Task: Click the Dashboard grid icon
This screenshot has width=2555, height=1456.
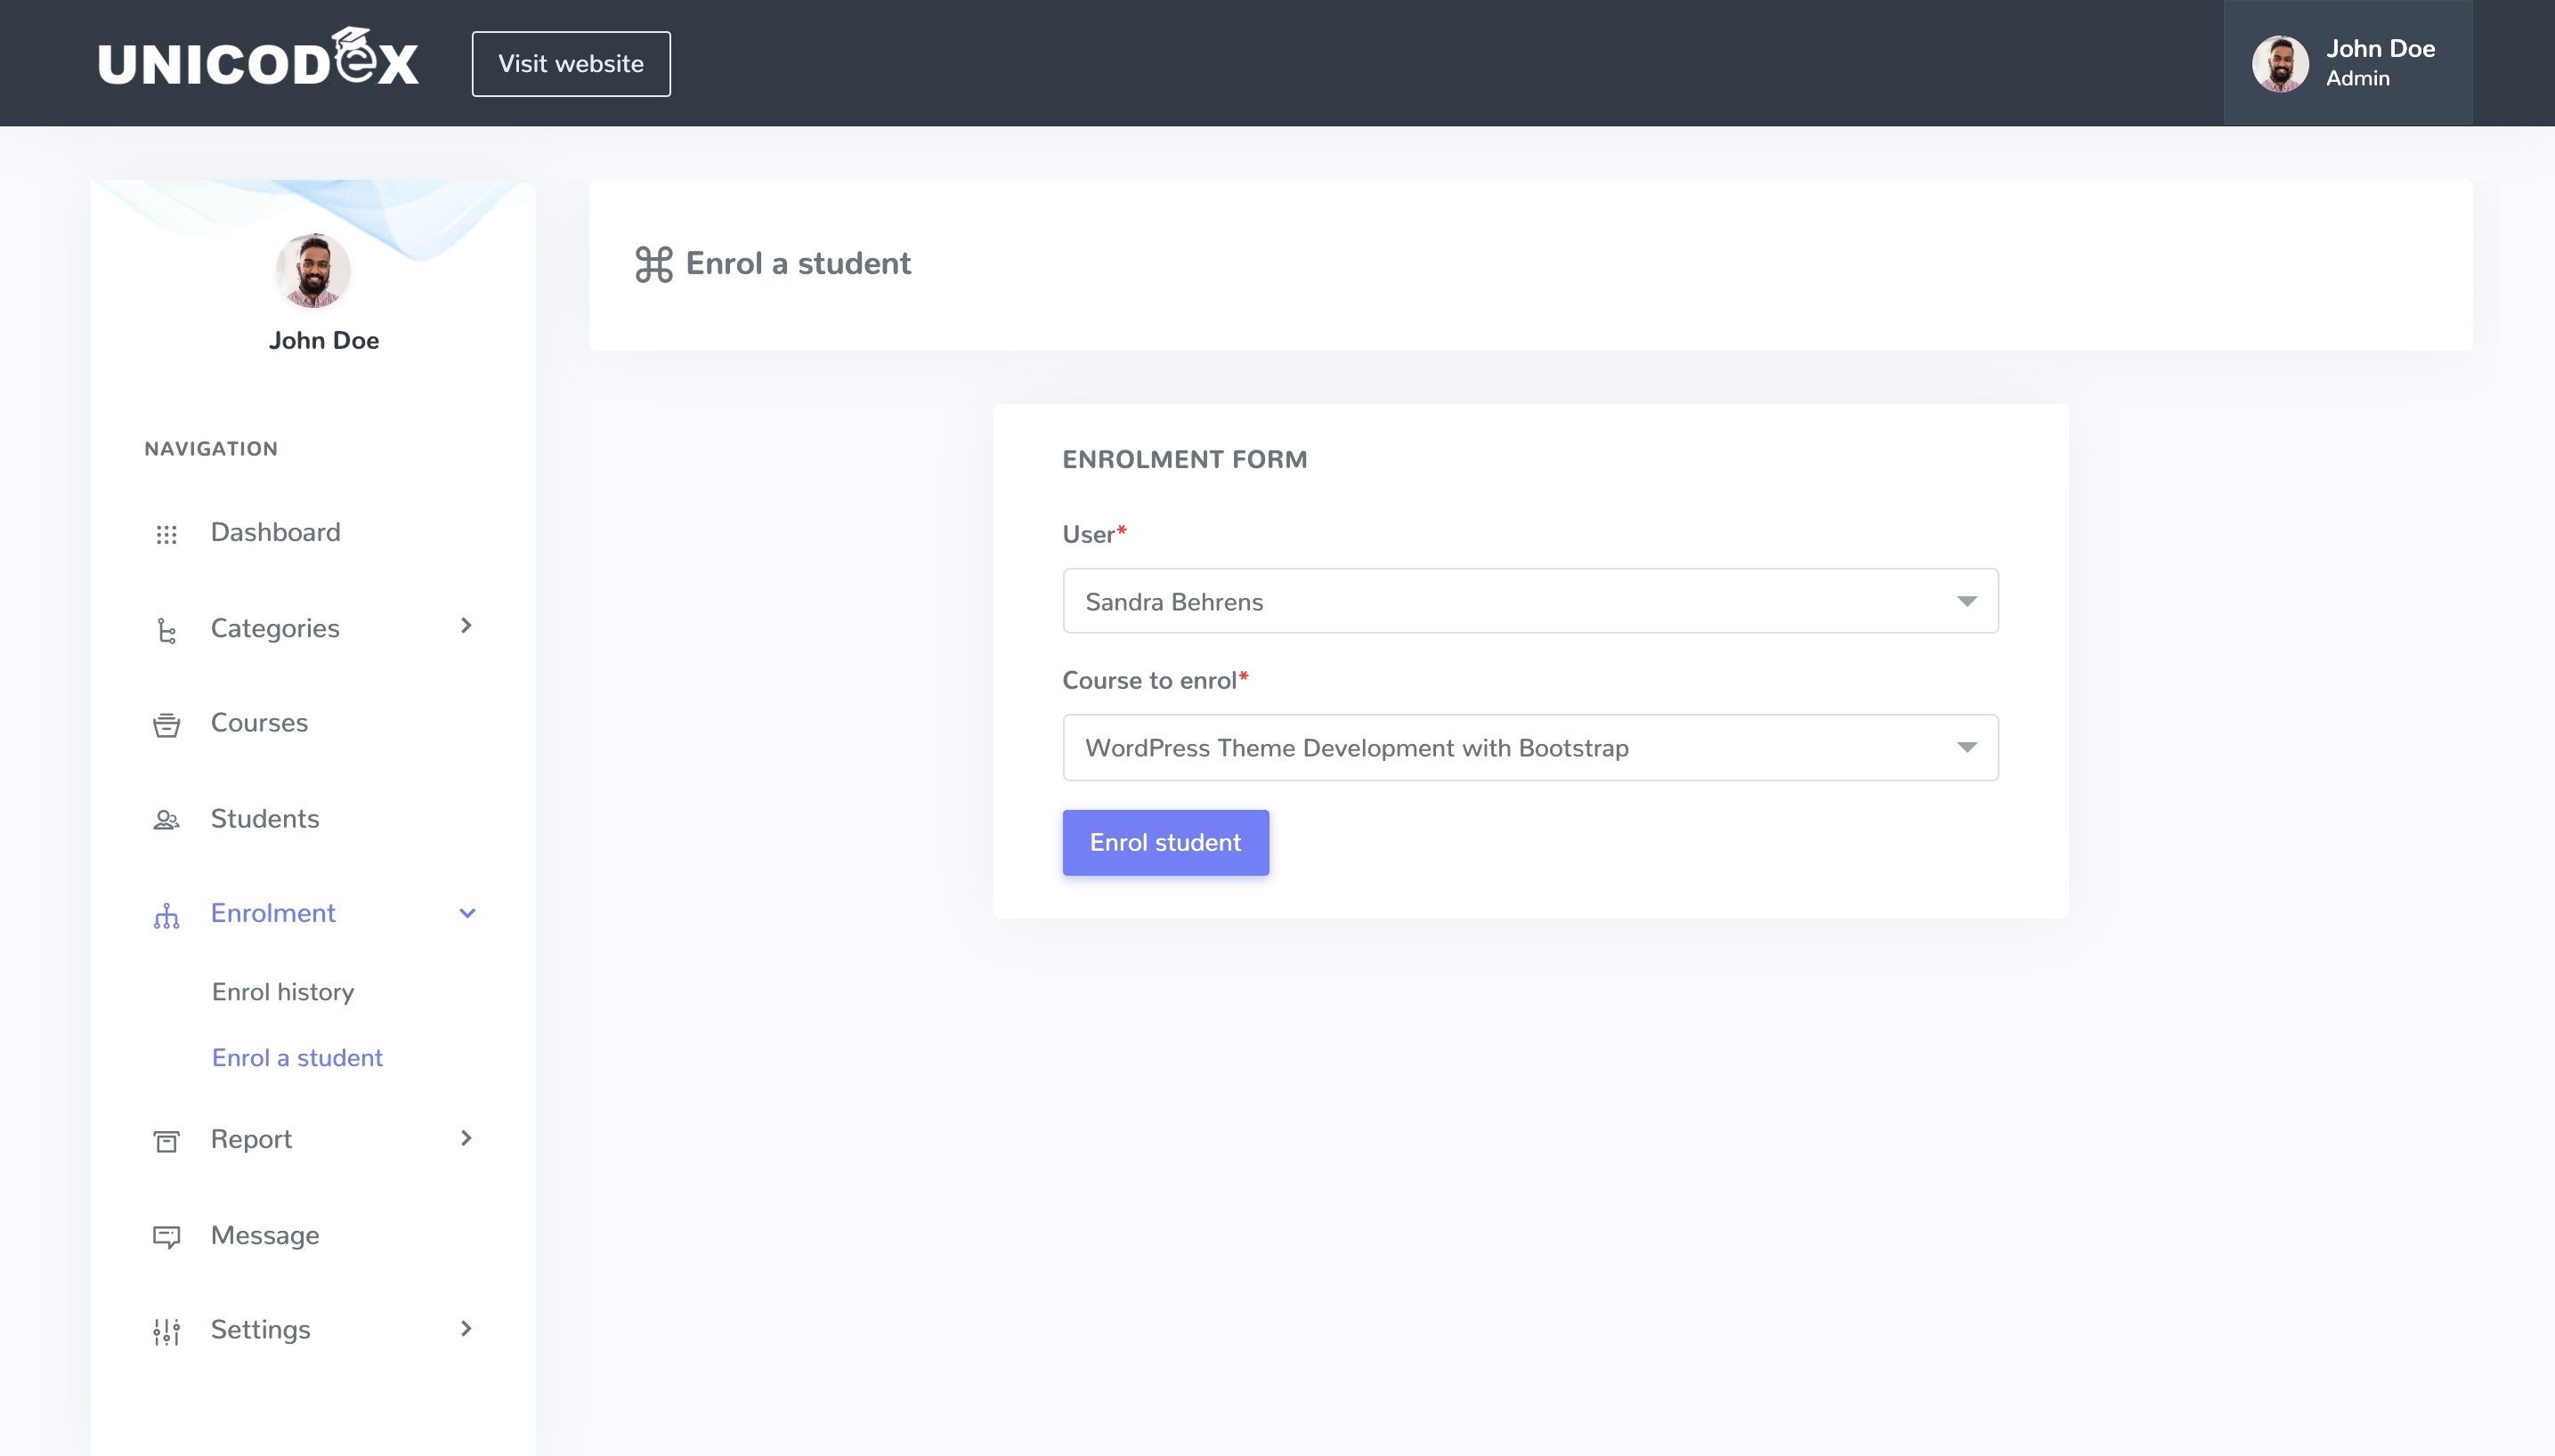Action: (166, 535)
